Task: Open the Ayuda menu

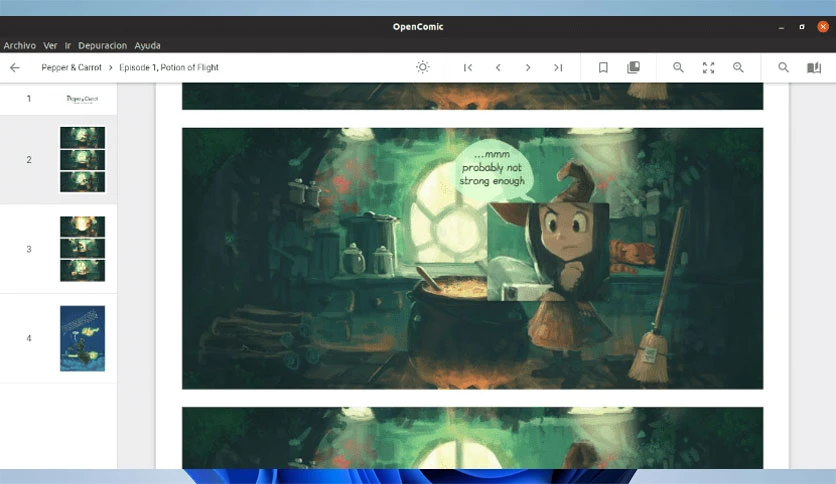Action: (x=147, y=46)
